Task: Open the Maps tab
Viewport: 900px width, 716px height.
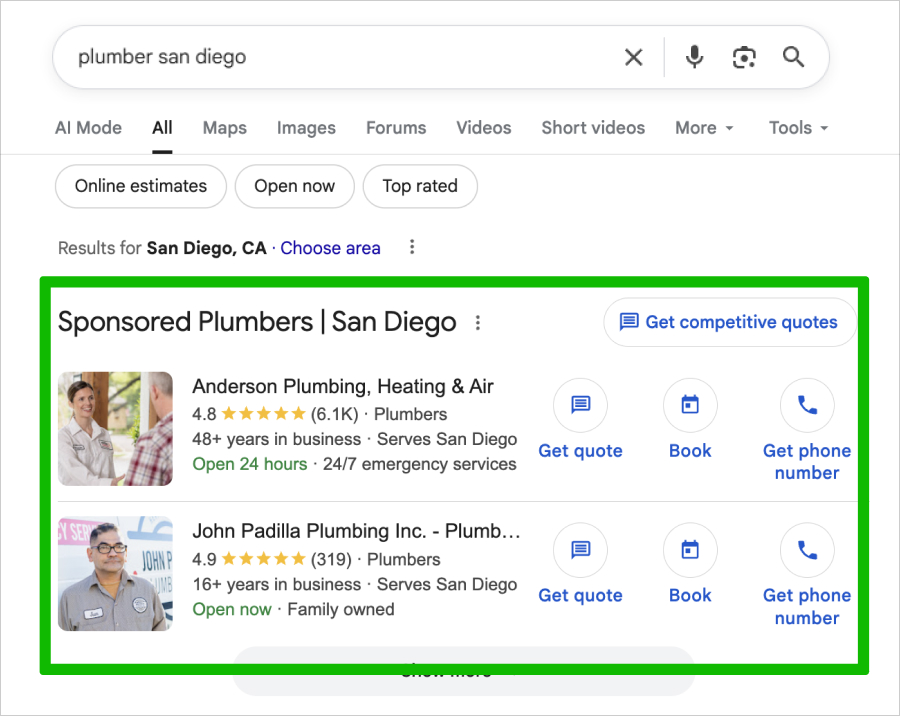Action: click(x=224, y=127)
